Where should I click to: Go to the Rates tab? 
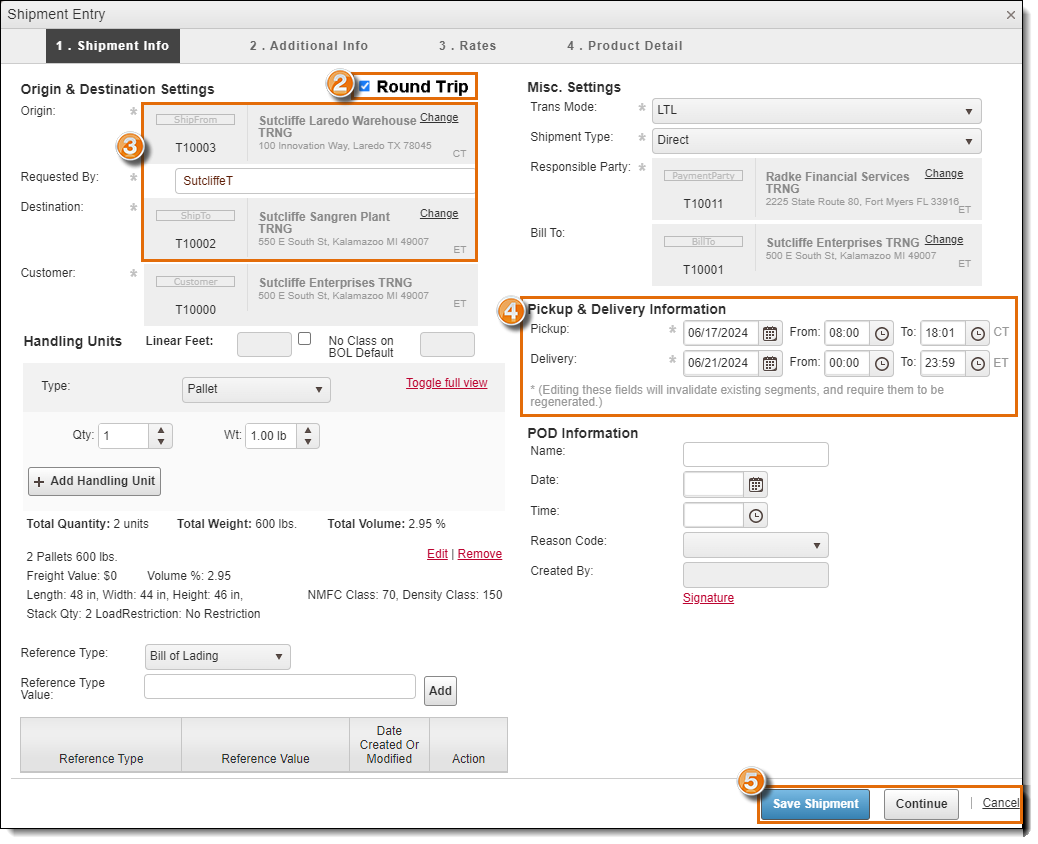[467, 46]
